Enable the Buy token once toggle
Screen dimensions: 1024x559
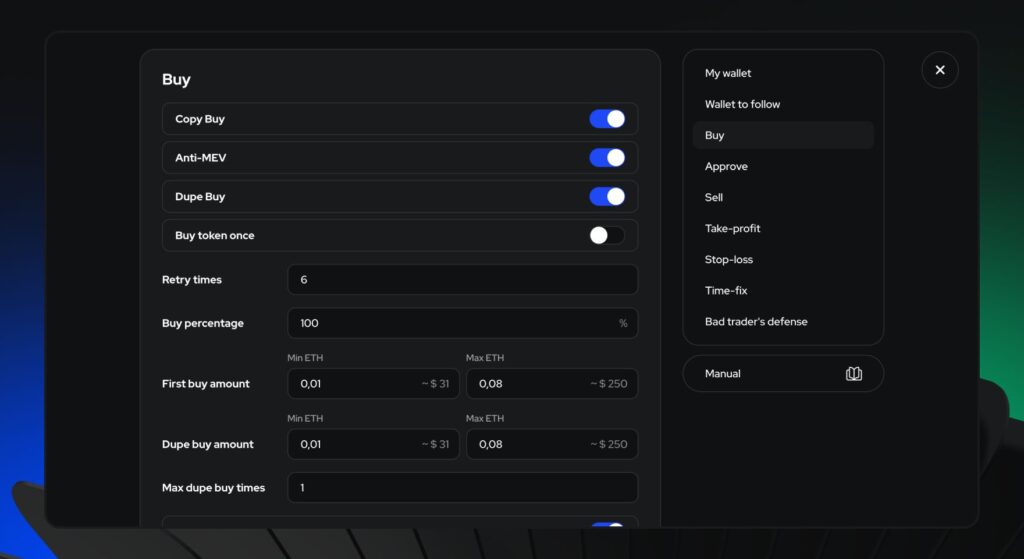(607, 235)
